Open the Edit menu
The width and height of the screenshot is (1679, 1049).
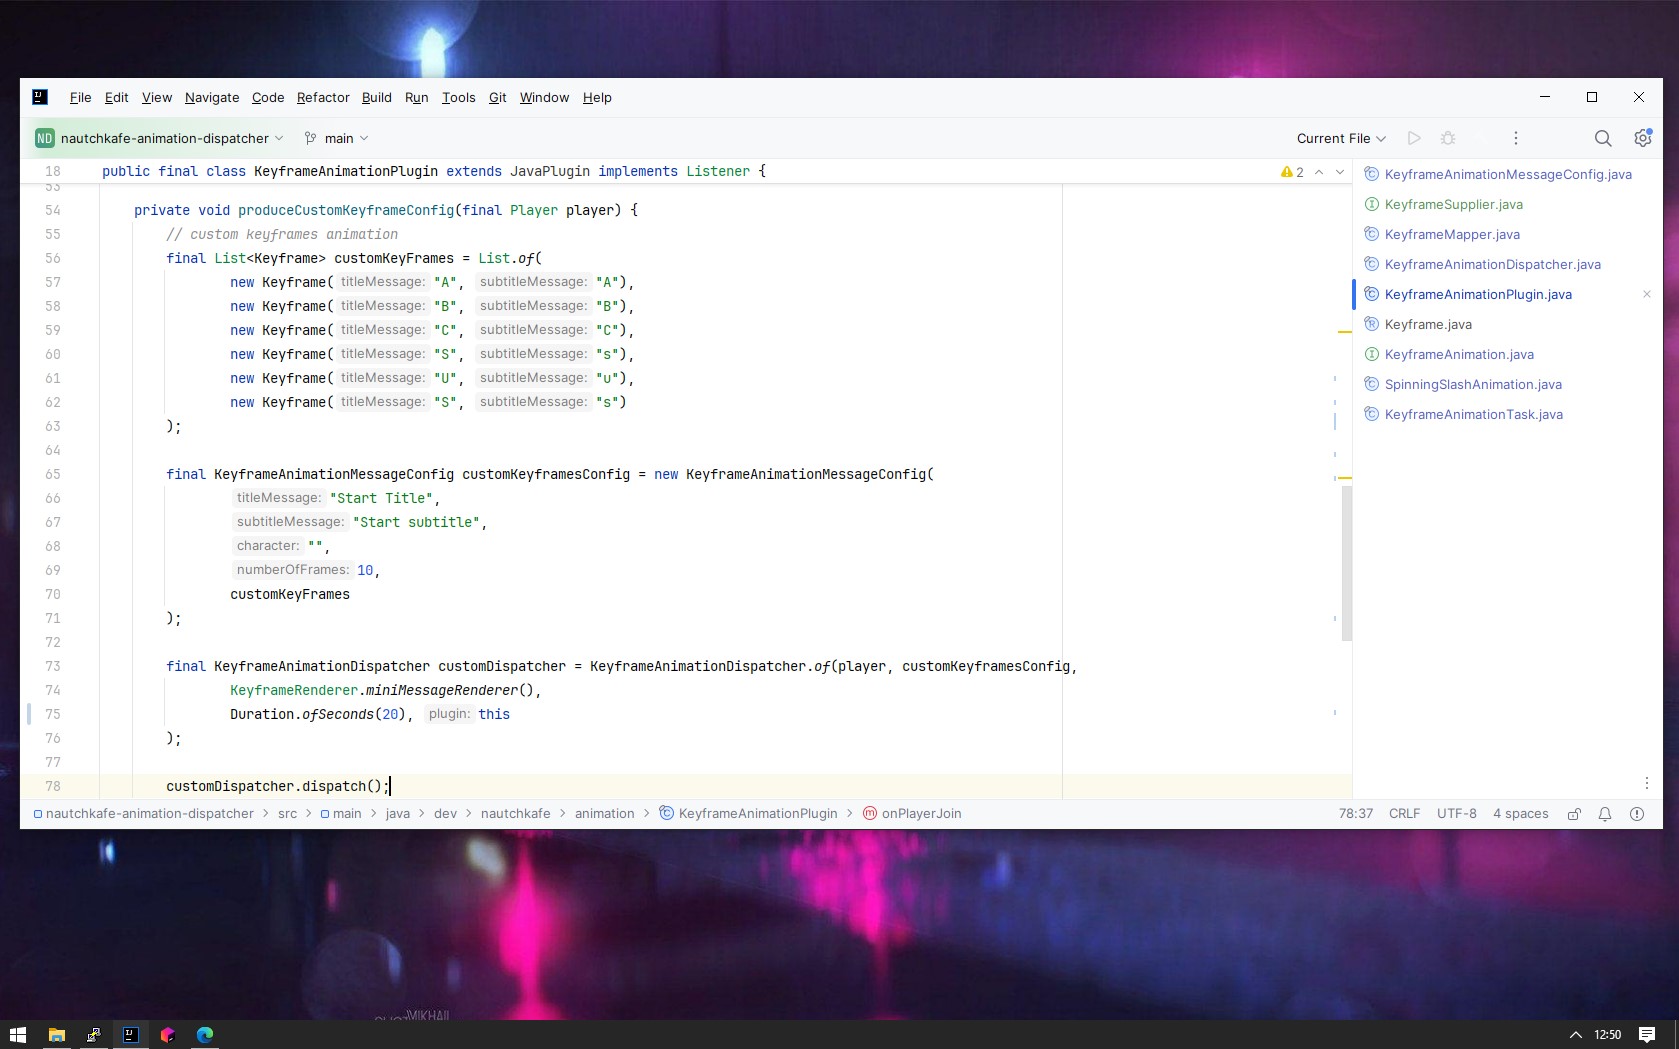pos(116,97)
